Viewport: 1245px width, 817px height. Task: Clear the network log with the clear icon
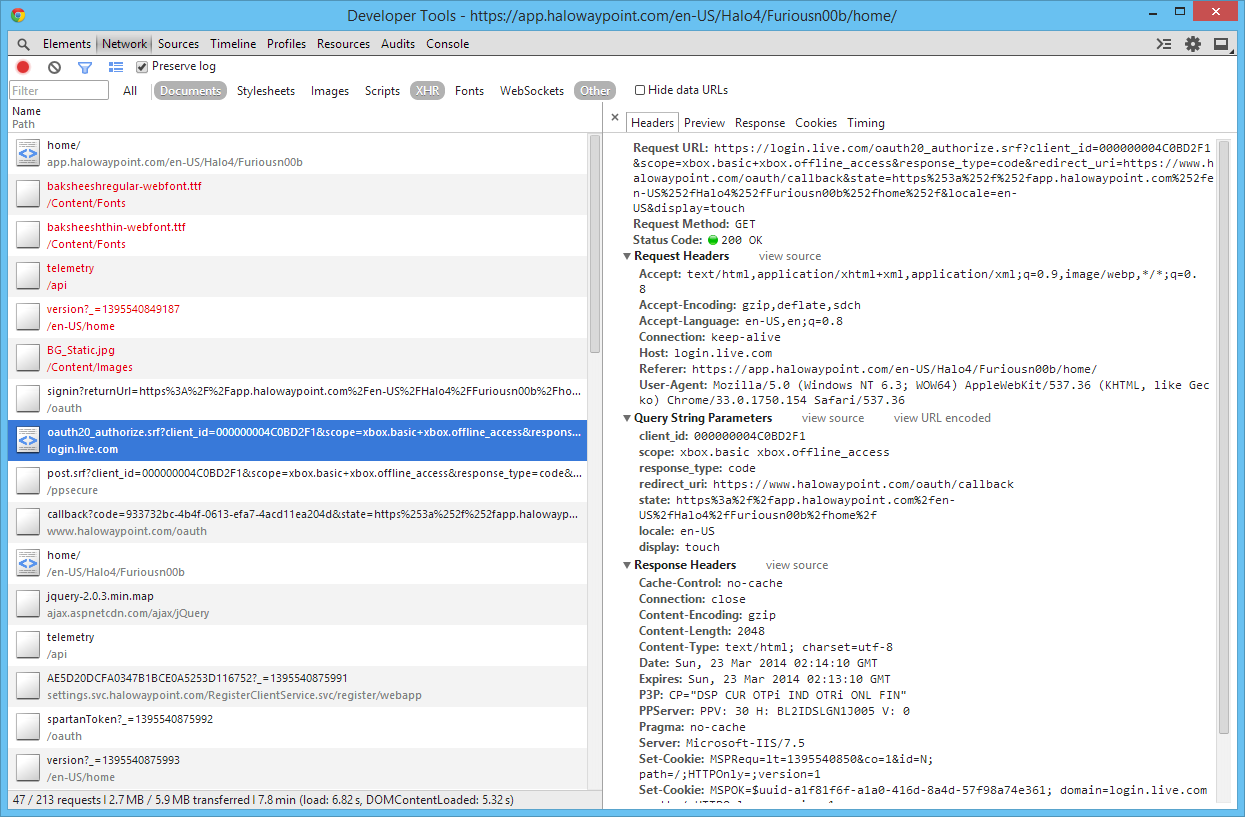click(54, 67)
